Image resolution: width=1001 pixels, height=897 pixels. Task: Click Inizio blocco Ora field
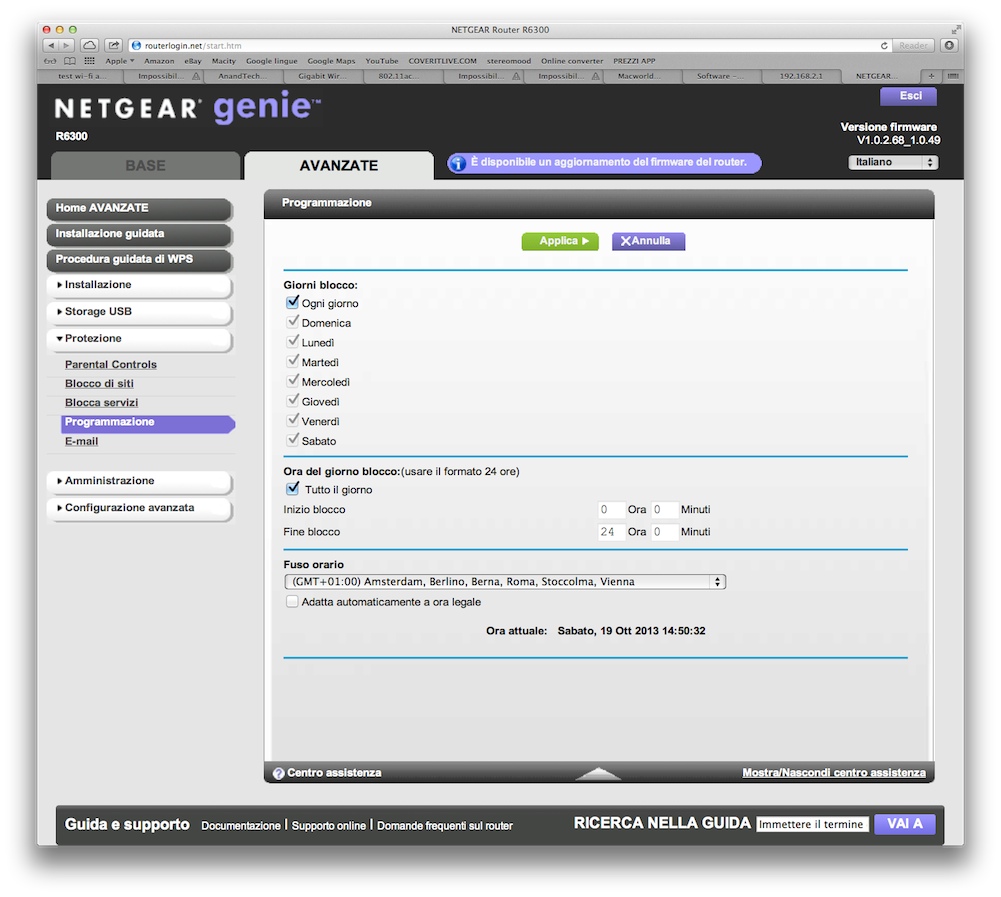[611, 509]
